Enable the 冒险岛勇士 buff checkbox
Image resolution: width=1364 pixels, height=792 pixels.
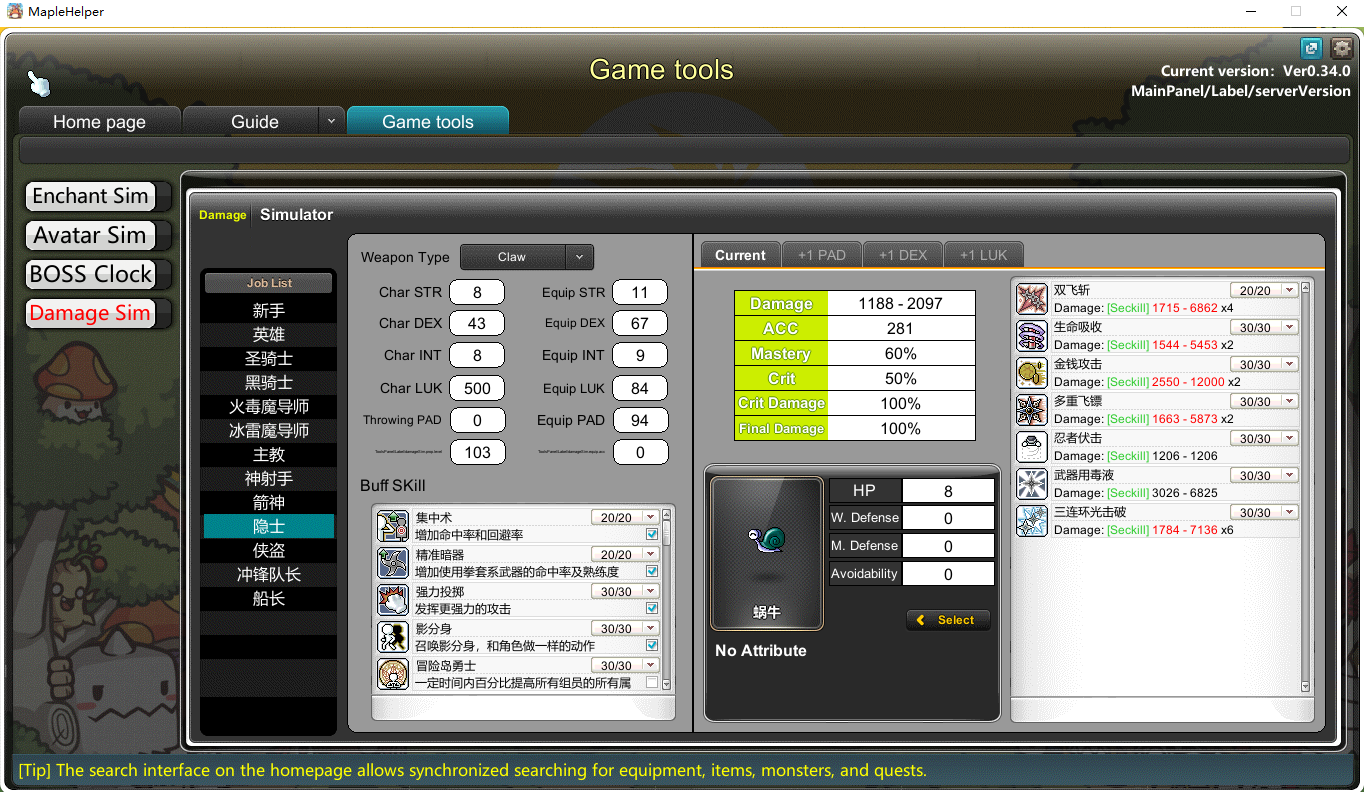652,683
